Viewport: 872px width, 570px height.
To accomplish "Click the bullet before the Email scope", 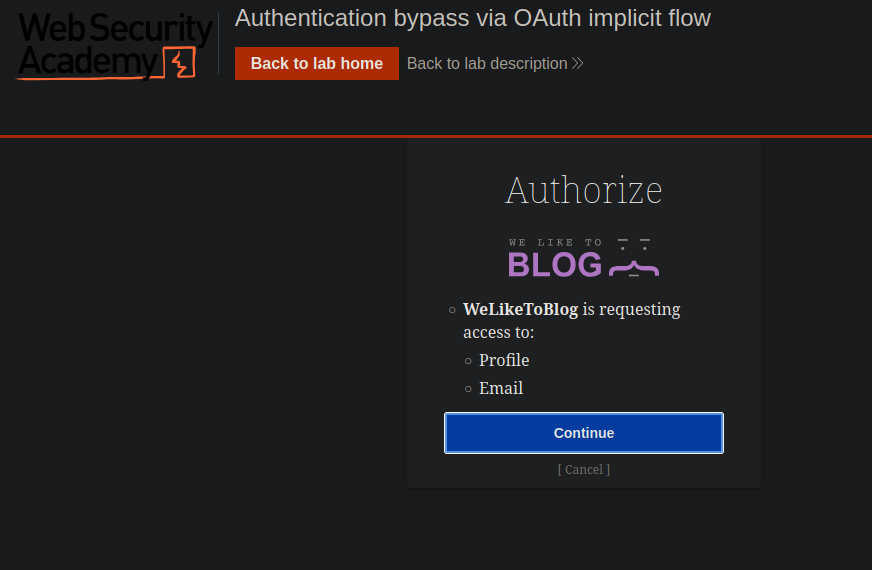I will point(468,389).
